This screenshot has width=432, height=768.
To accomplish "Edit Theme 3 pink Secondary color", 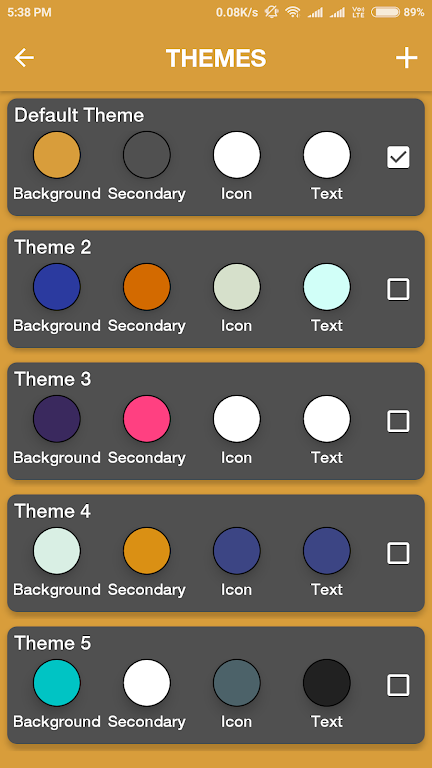I will click(147, 419).
